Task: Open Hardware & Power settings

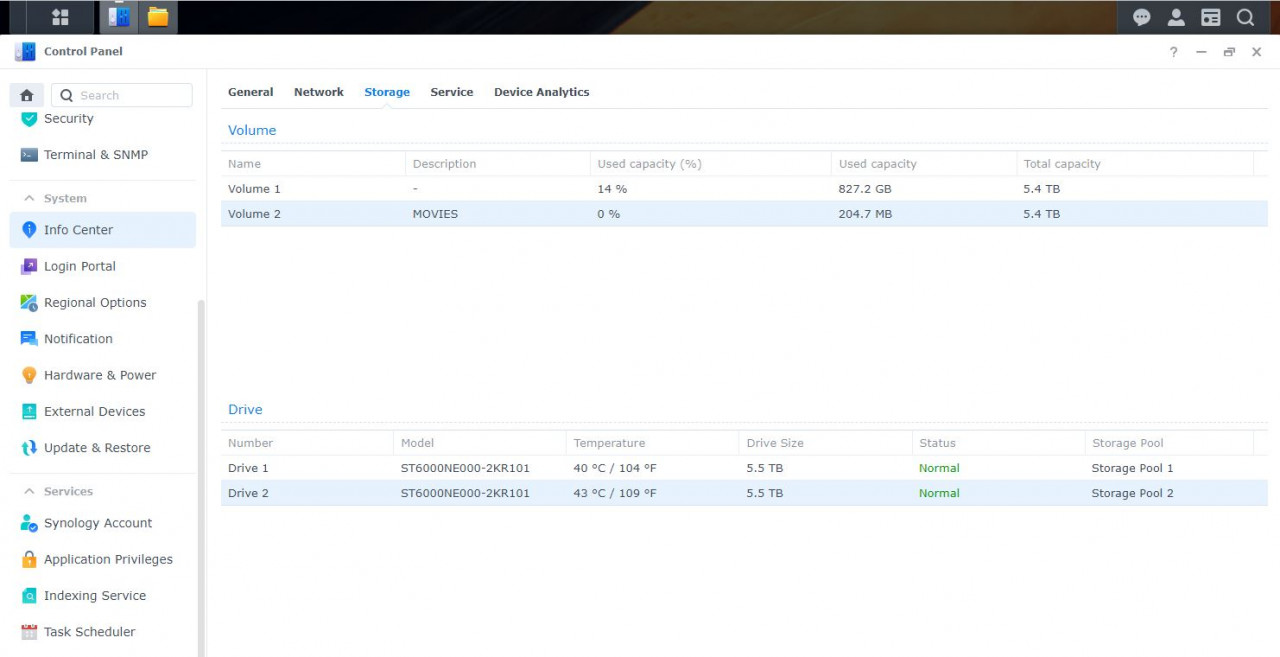Action: [100, 375]
